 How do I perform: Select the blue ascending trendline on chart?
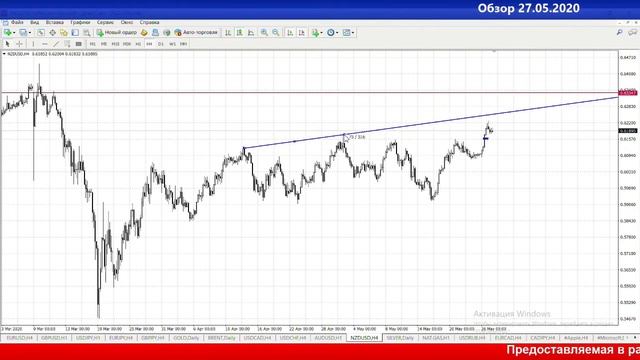click(x=431, y=121)
